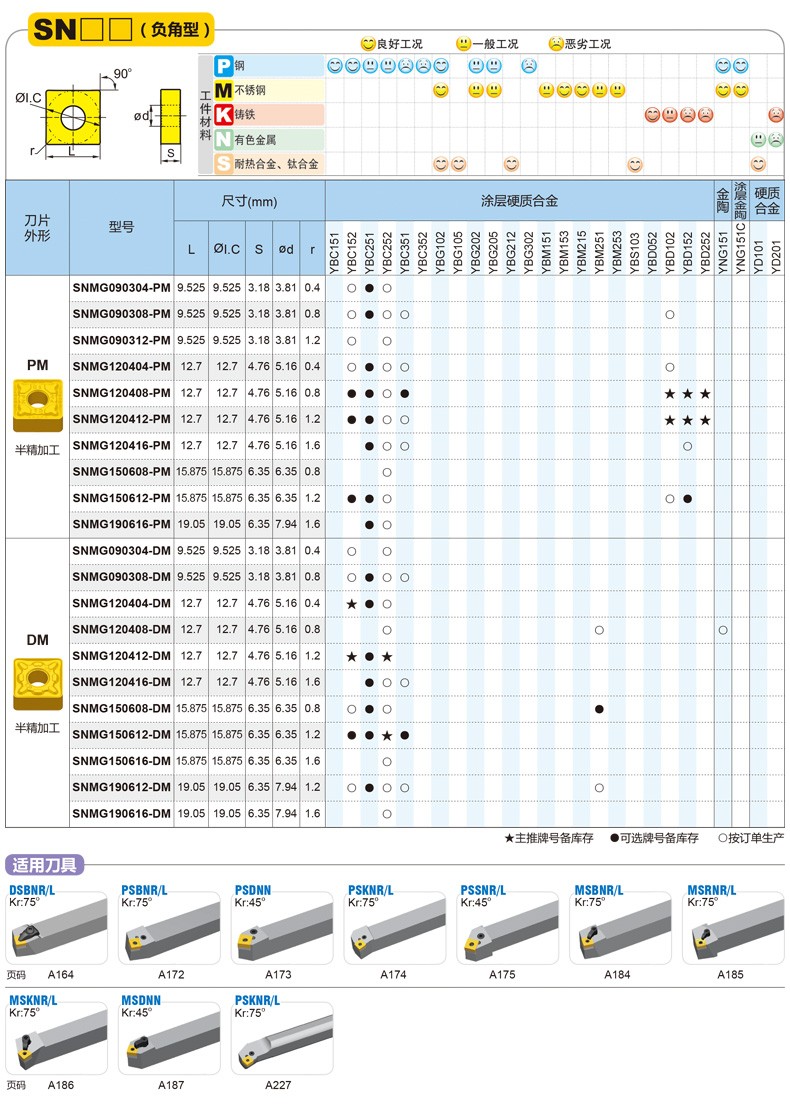Click page code A164 under DSBNR/L
This screenshot has height=1110, width=790.
[61, 975]
